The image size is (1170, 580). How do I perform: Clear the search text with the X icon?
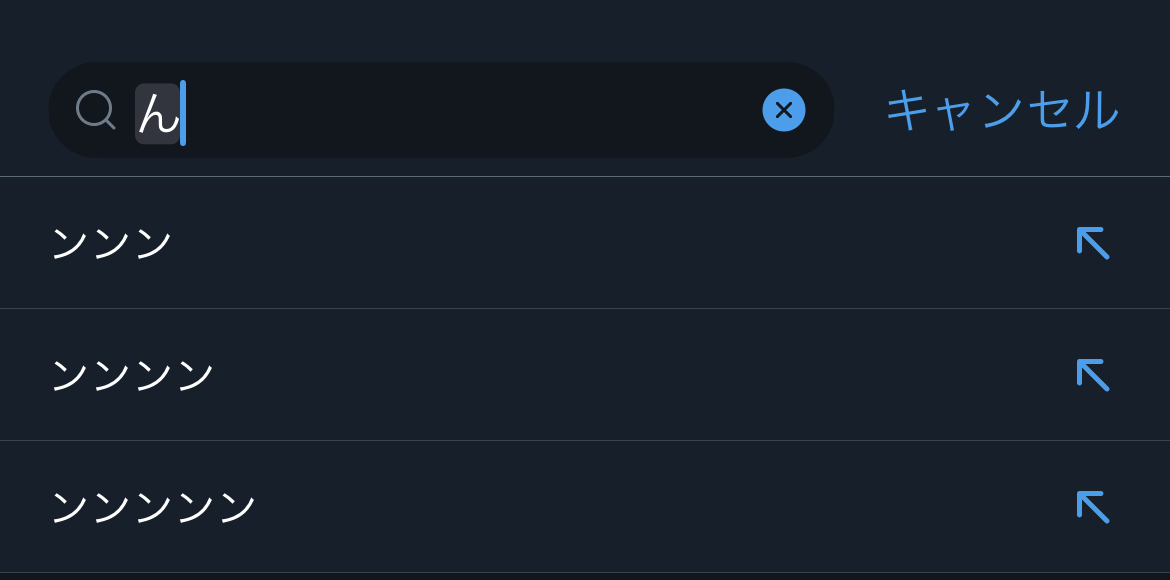point(784,110)
